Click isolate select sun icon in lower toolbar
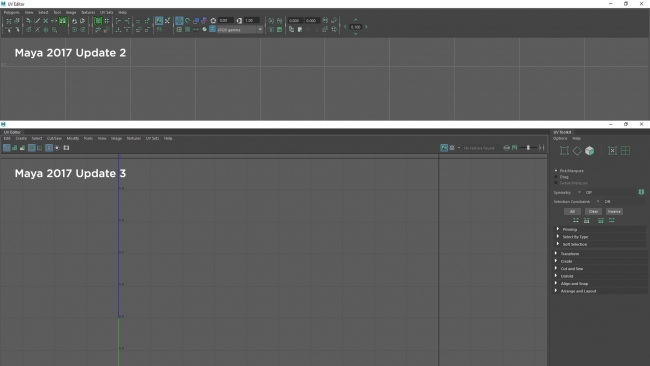 57,148
